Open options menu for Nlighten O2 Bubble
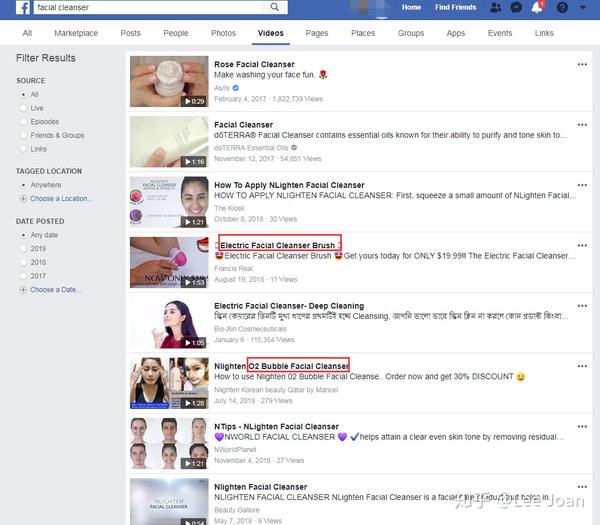This screenshot has width=600, height=525. 582,366
